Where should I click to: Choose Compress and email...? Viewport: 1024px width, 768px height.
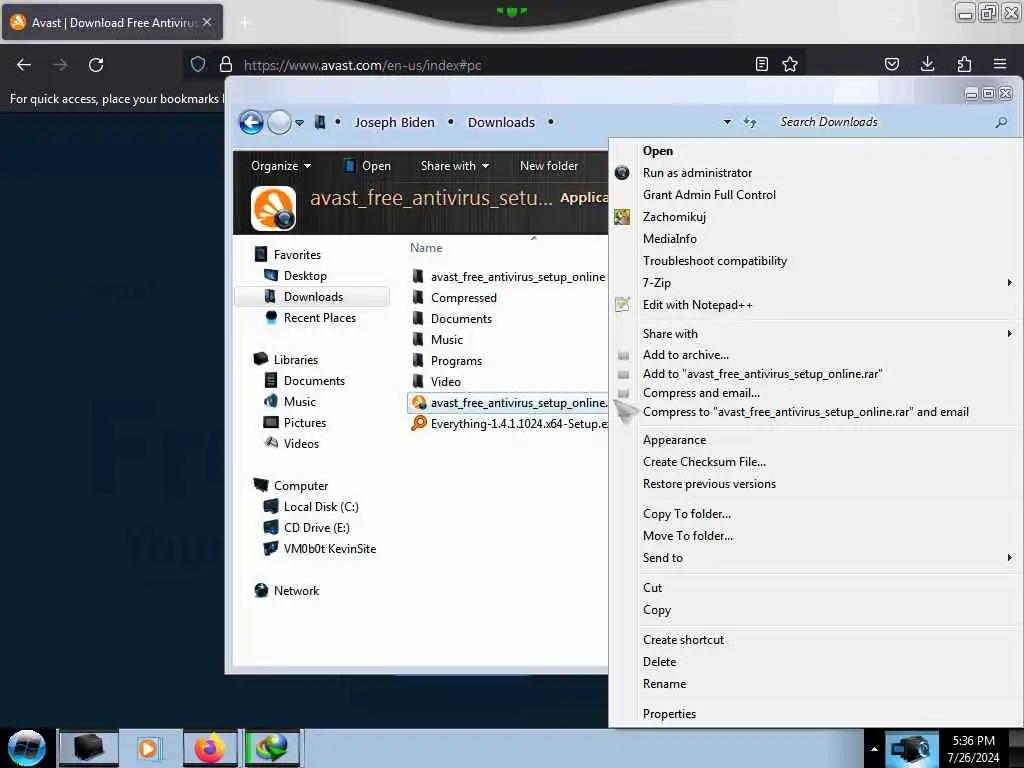point(701,392)
